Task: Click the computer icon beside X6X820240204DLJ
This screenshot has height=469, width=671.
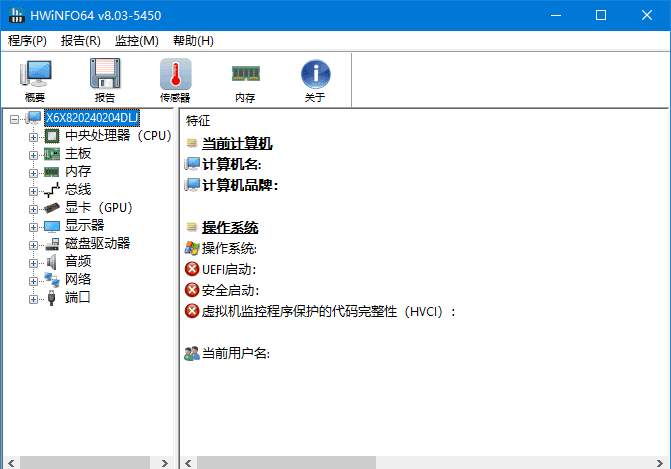Action: point(33,118)
